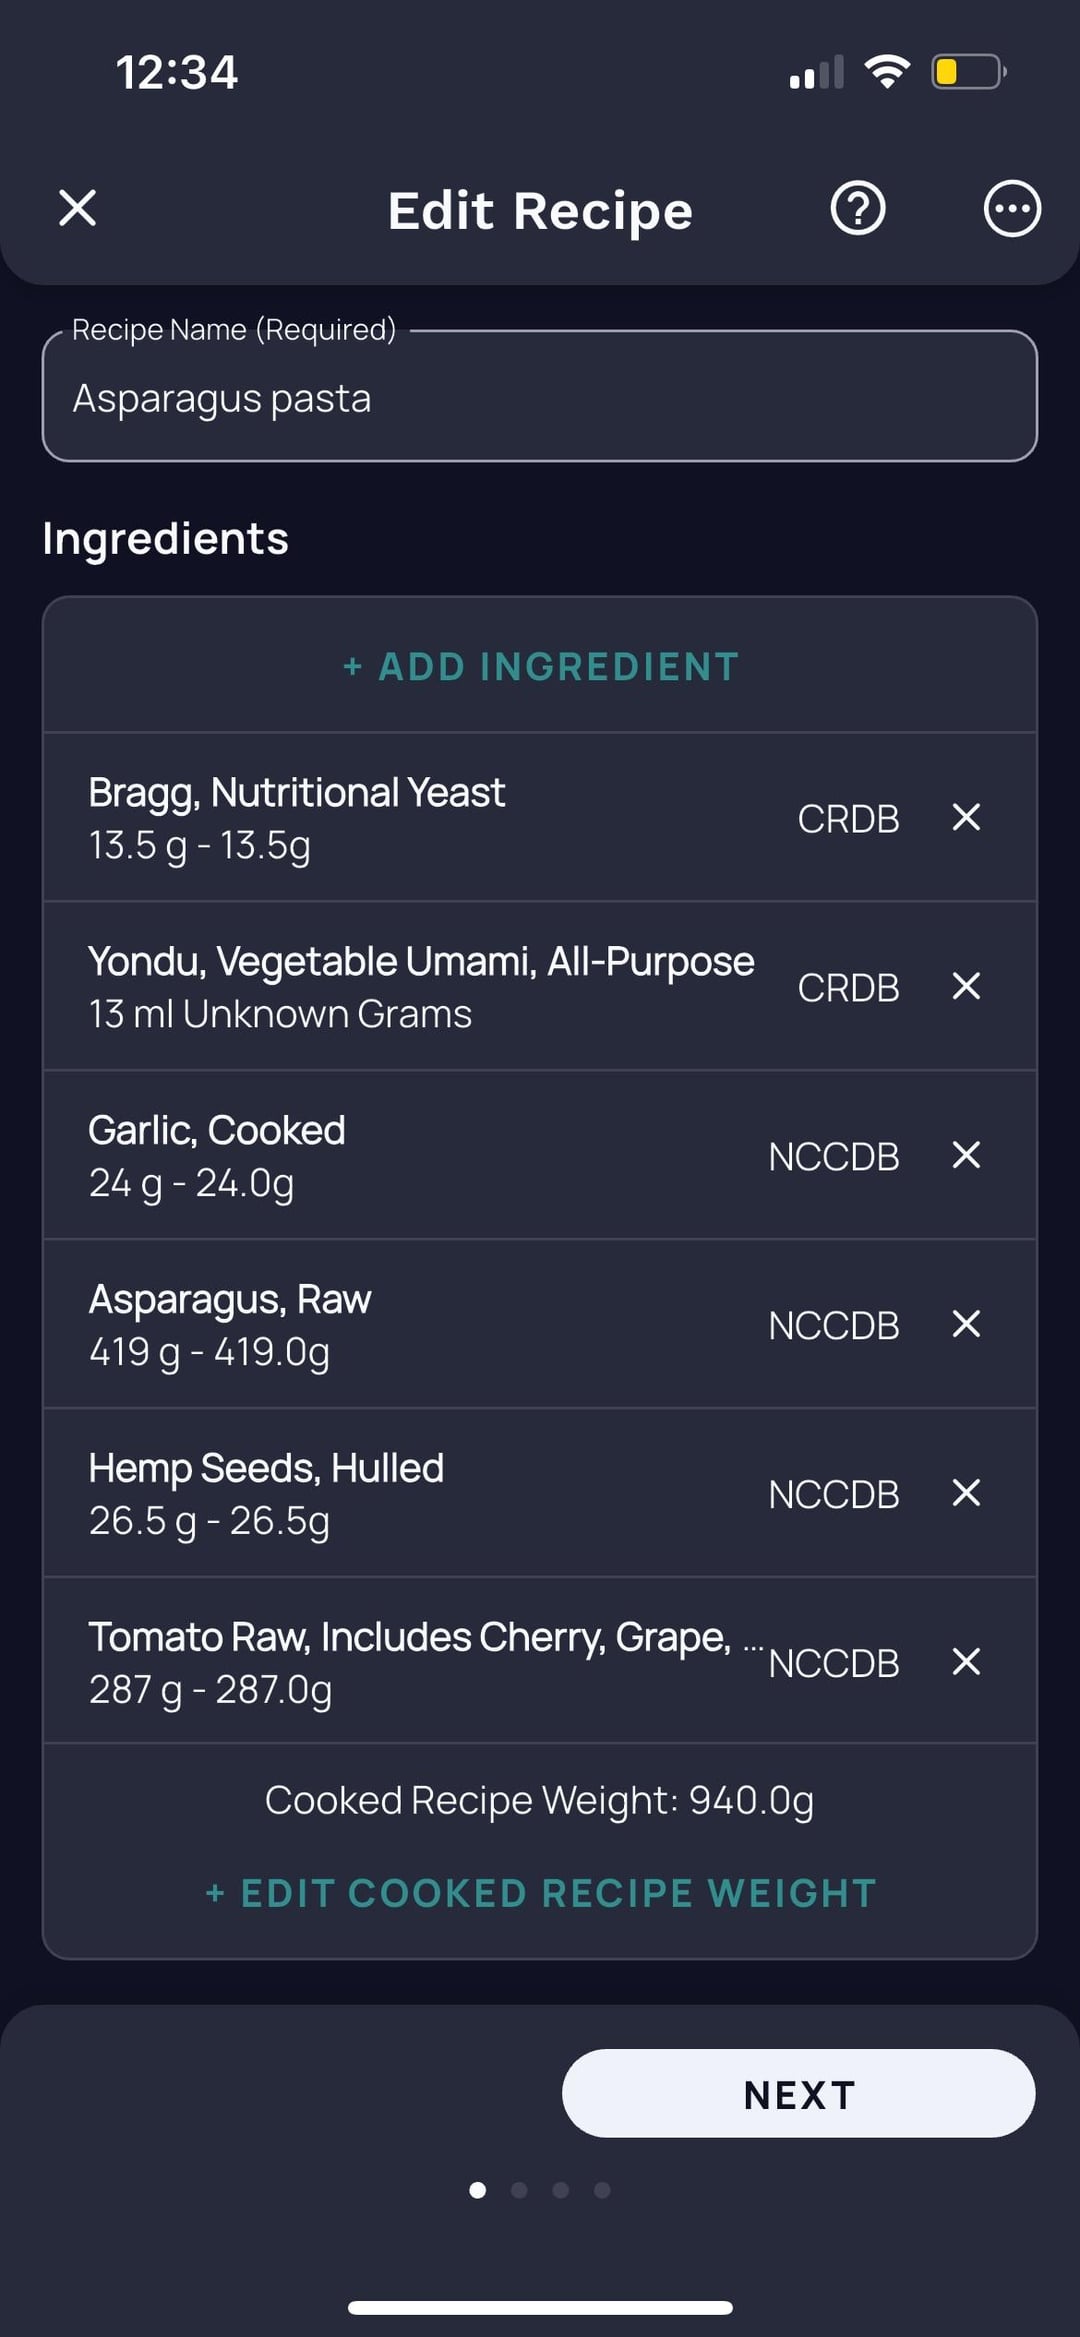The image size is (1080, 2337).
Task: Select the Hemp Seeds, Hulled row
Action: point(400,1494)
